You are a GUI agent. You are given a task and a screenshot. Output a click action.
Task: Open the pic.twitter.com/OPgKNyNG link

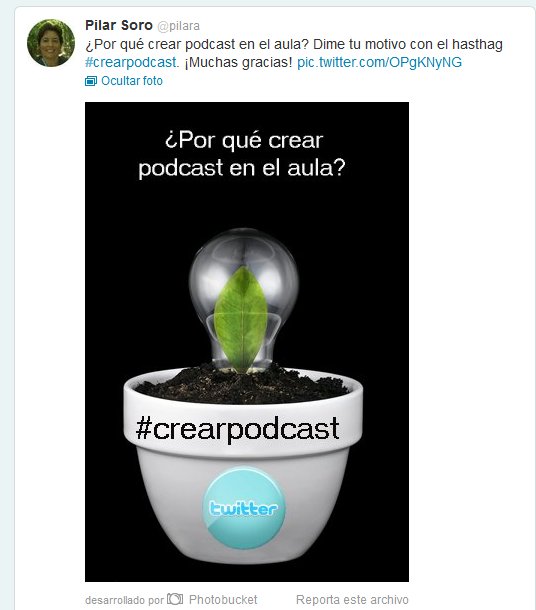(379, 62)
